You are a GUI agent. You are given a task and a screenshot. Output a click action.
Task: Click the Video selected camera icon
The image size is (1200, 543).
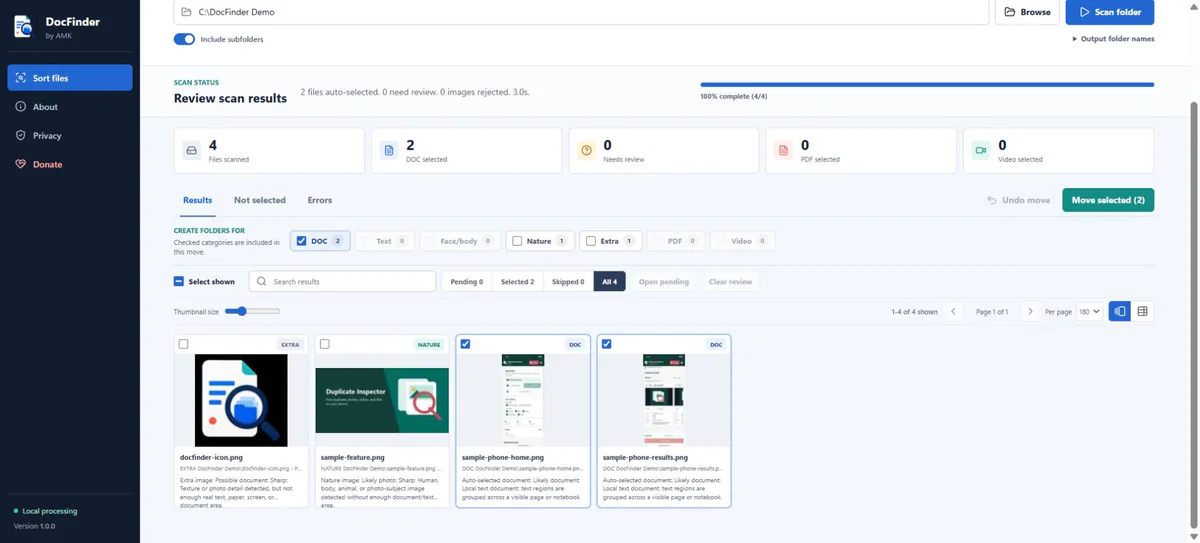click(981, 151)
